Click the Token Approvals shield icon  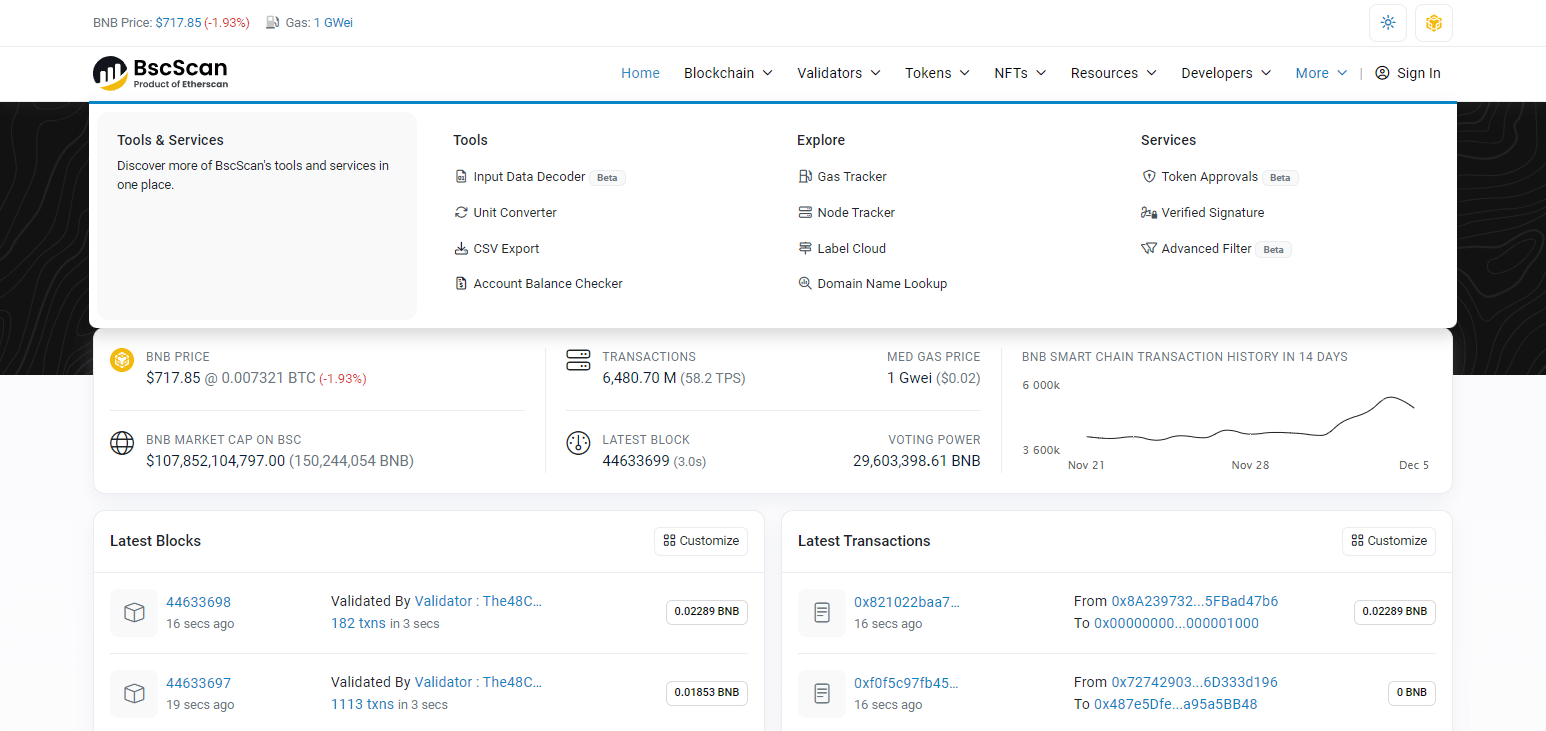(x=1149, y=177)
